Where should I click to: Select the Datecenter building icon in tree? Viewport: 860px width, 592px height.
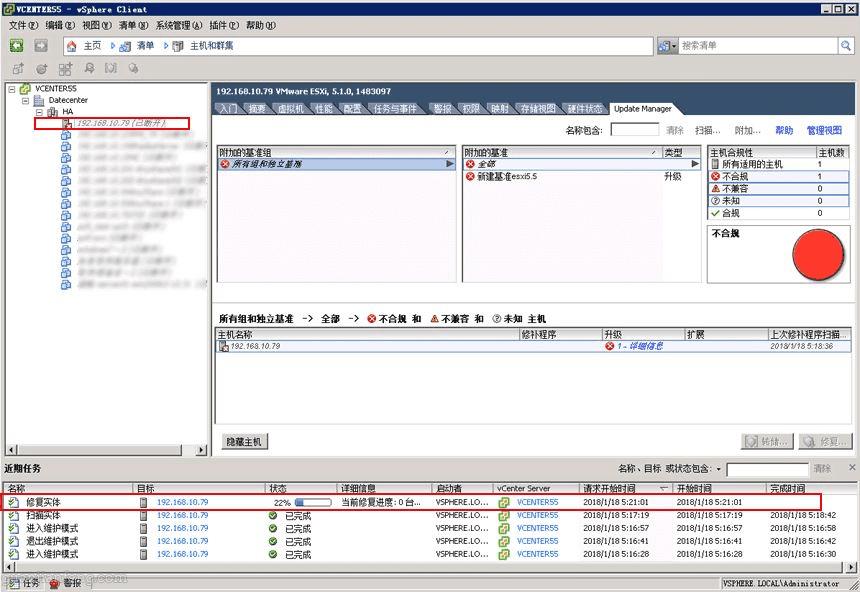point(38,100)
